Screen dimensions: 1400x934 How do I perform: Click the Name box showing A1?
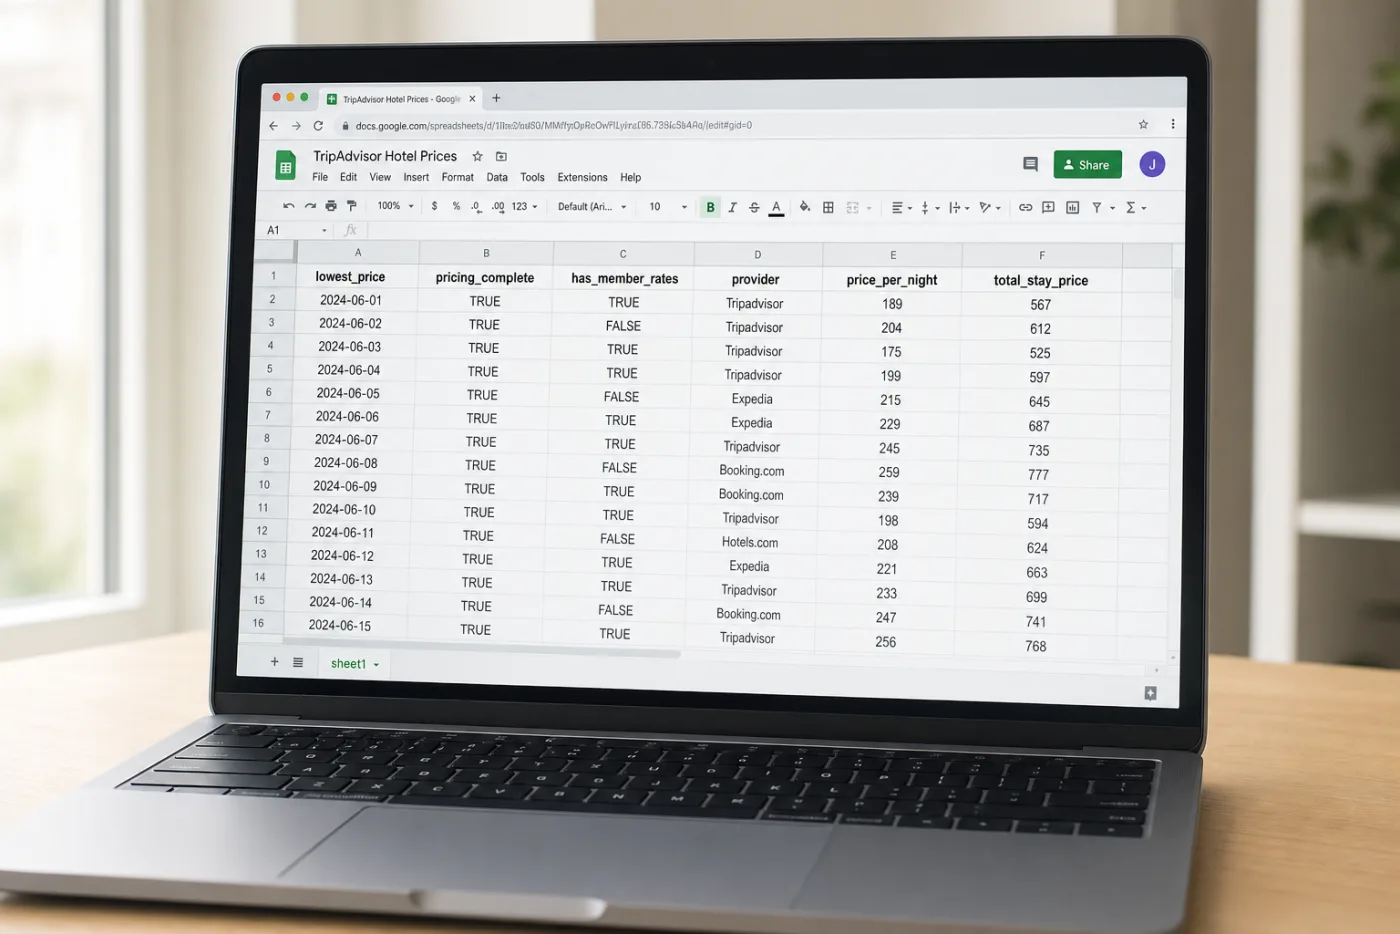(296, 230)
